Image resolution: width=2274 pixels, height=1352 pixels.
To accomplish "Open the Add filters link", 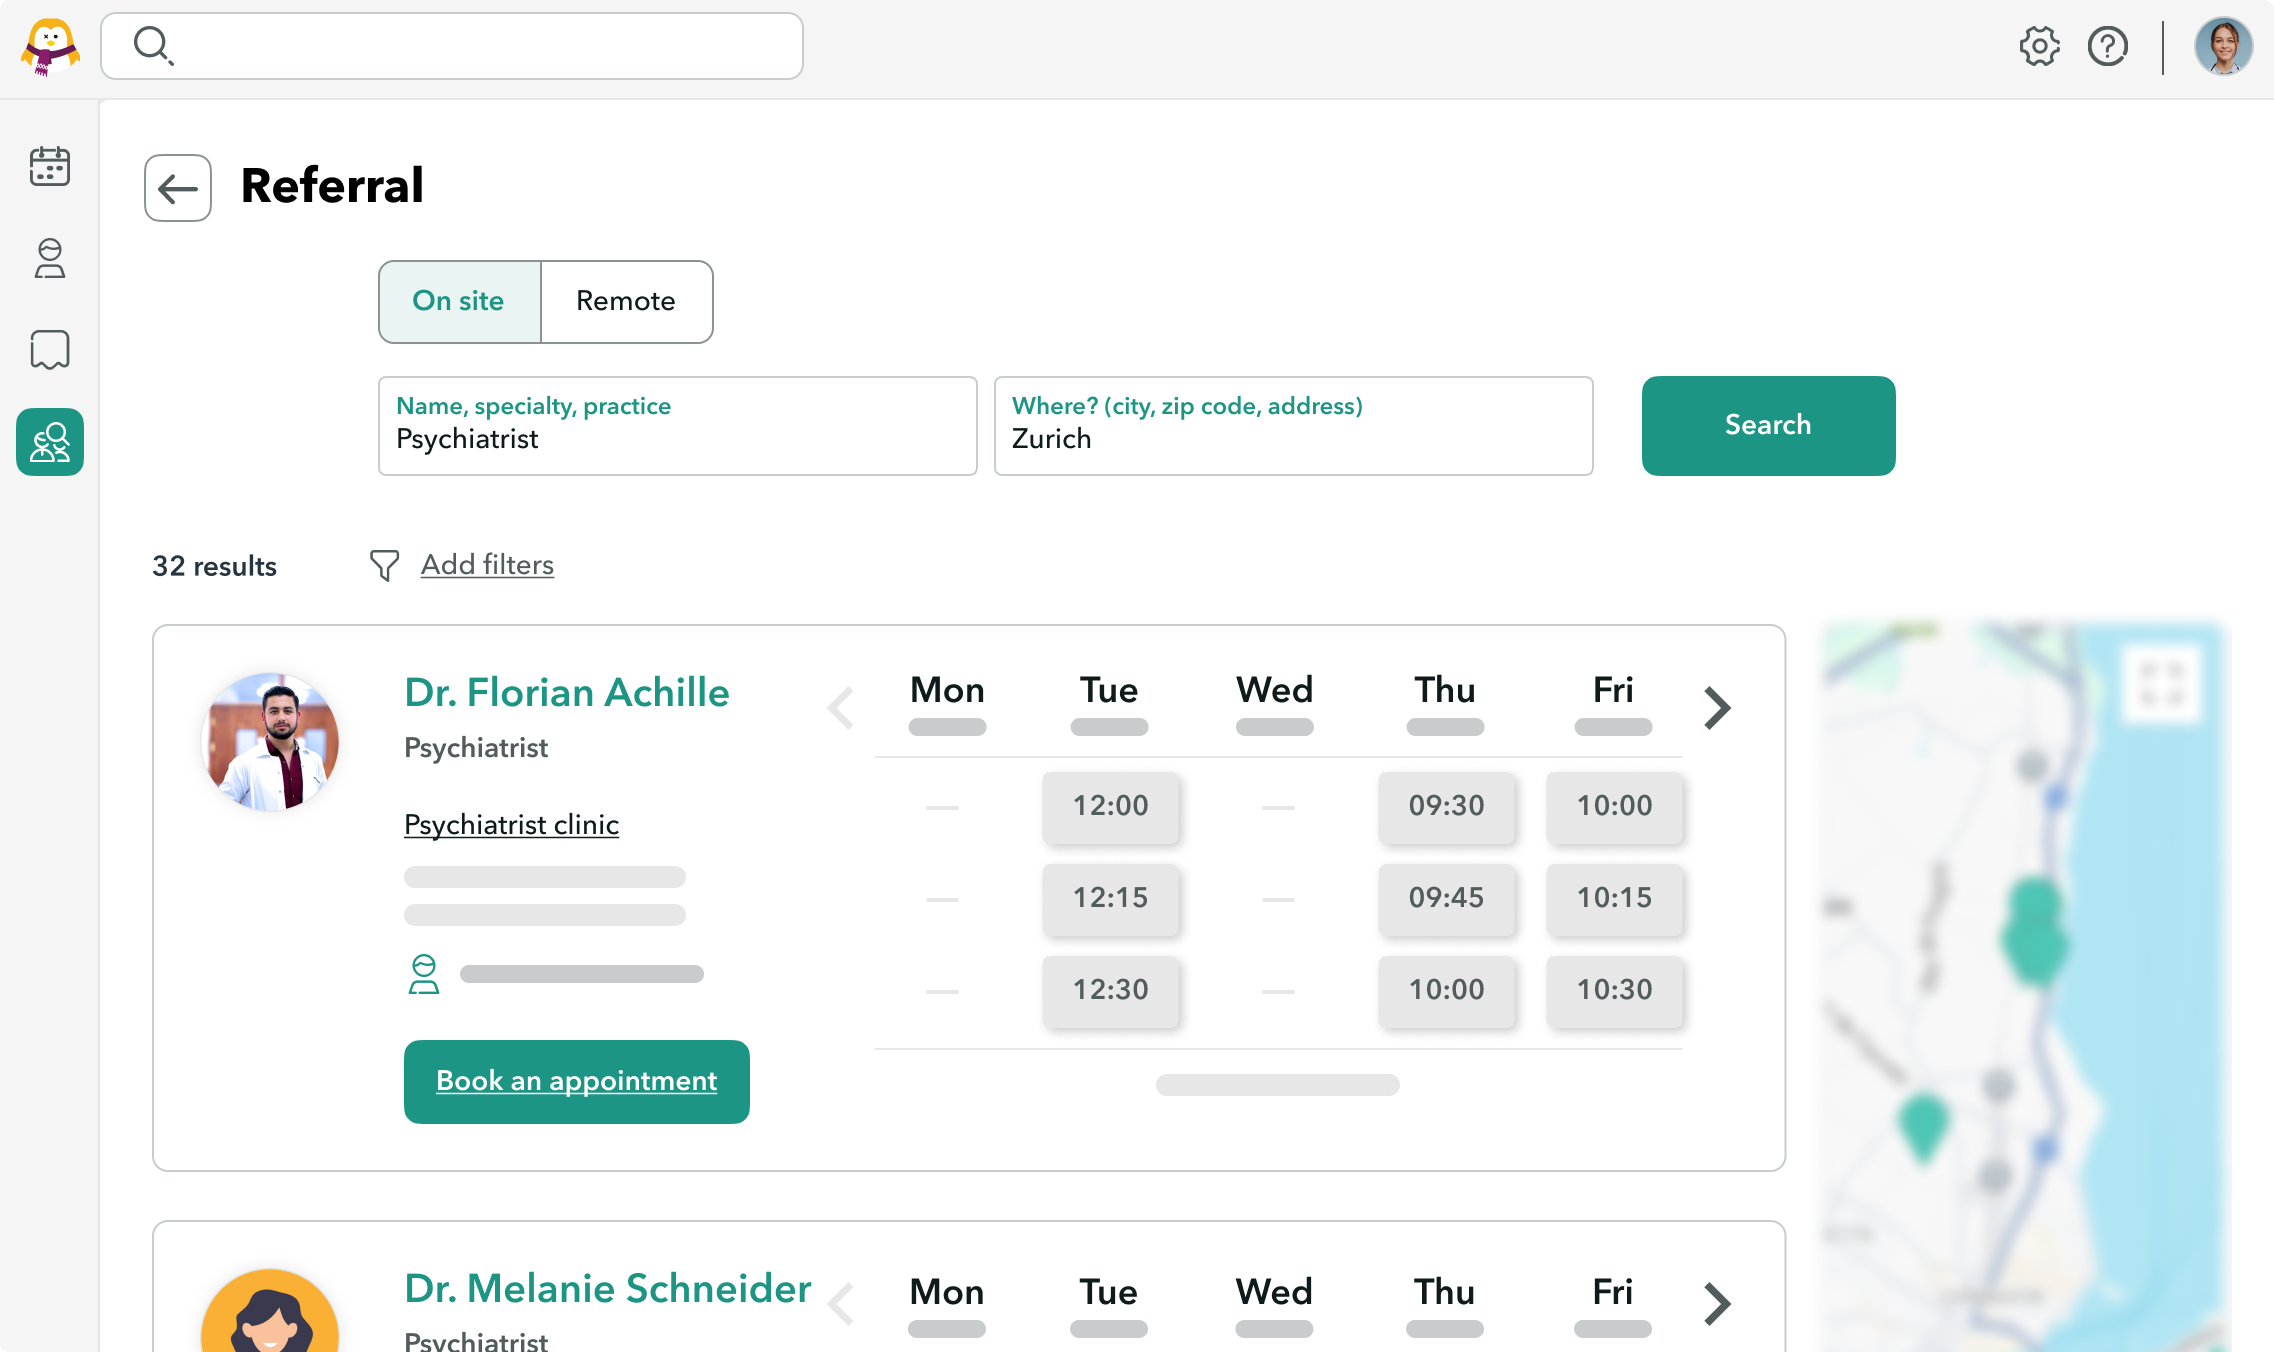I will pos(487,565).
